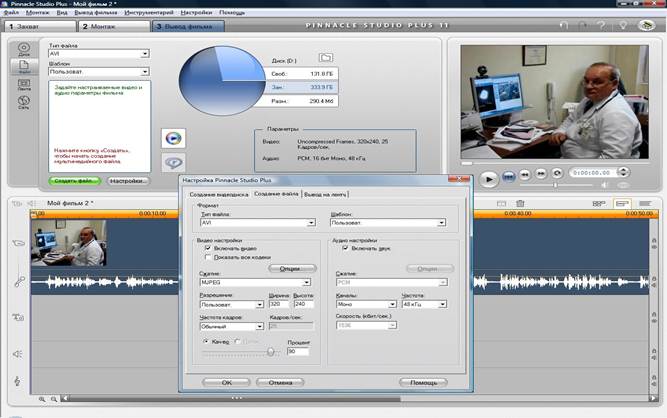The image size is (667, 418).
Task: Zoom in timeline magnifier icon
Action: pyautogui.click(x=42, y=399)
